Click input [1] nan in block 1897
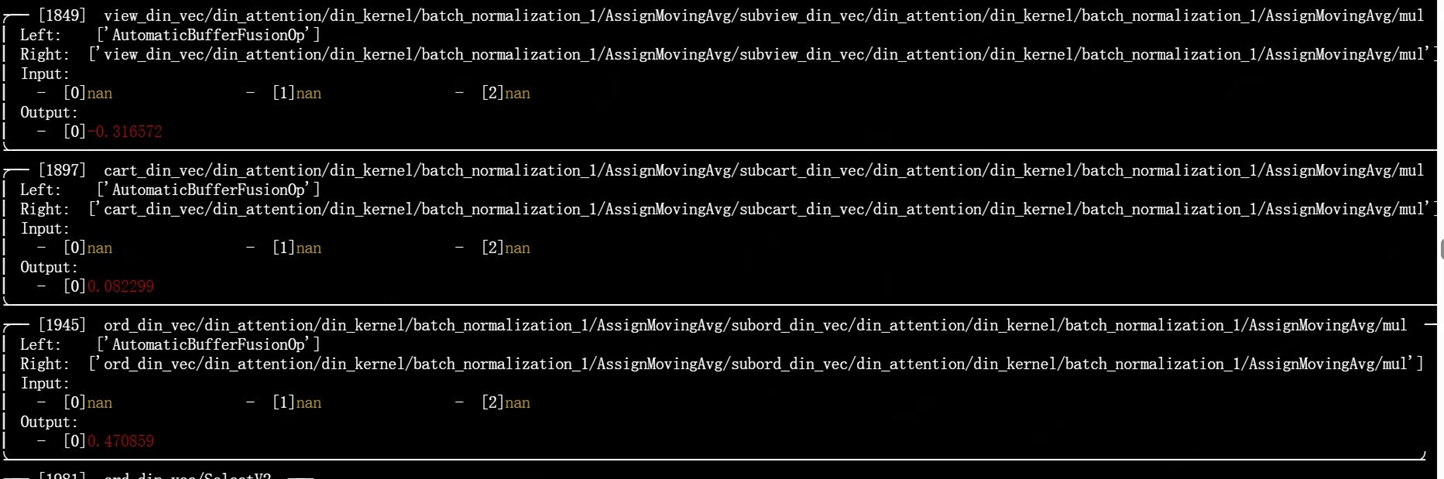Screen dimensions: 1444x479 tap(297, 248)
